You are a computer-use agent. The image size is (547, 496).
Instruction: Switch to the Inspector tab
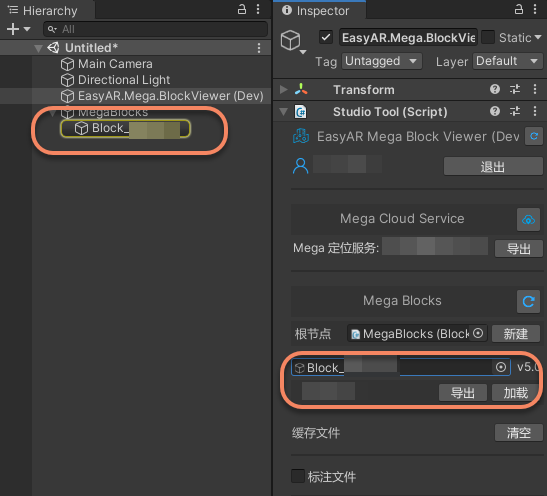click(319, 10)
